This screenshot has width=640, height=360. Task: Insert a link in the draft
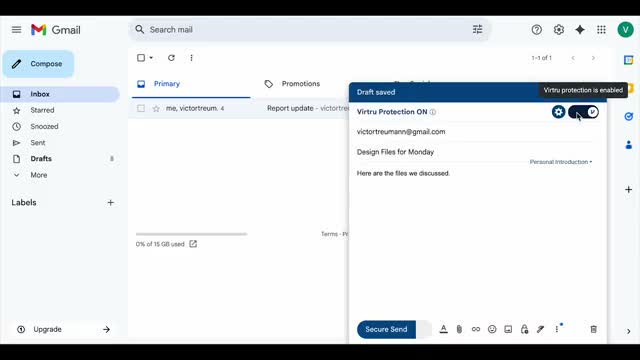coord(476,329)
